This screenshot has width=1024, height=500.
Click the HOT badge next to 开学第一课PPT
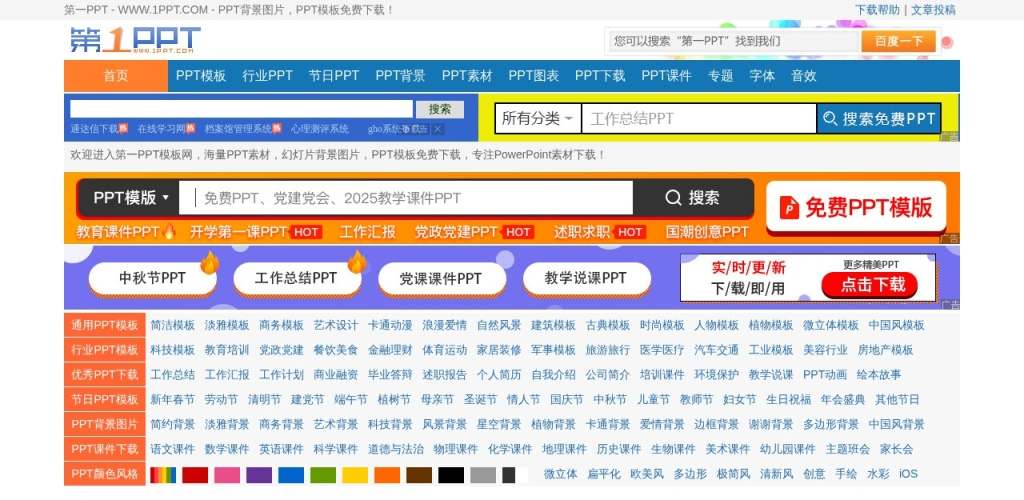(306, 232)
